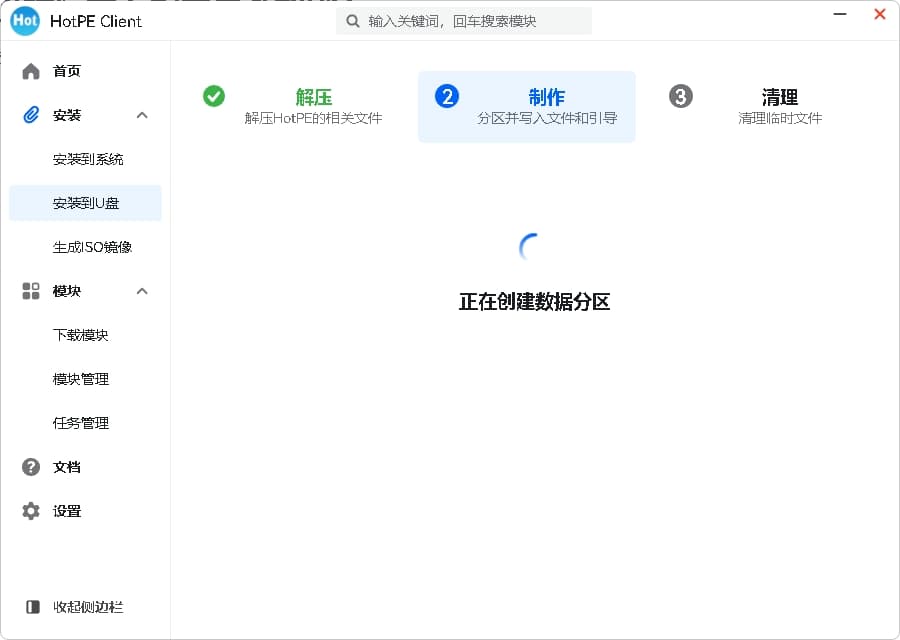This screenshot has height=640, width=900.
Task: Select 安装到U盘
Action: point(86,203)
